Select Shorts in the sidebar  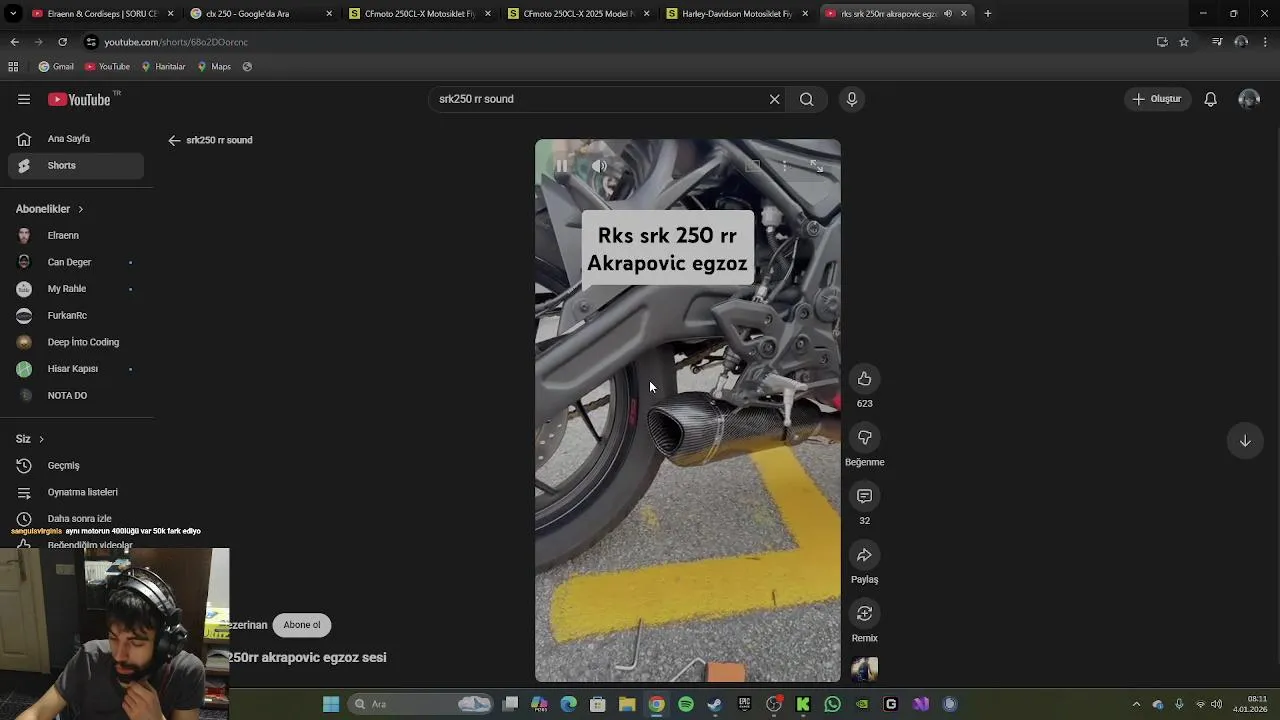click(76, 166)
